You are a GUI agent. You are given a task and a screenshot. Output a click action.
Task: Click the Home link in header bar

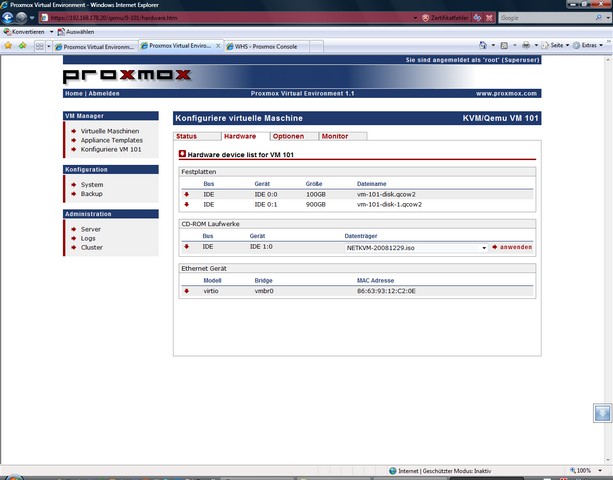[73, 93]
